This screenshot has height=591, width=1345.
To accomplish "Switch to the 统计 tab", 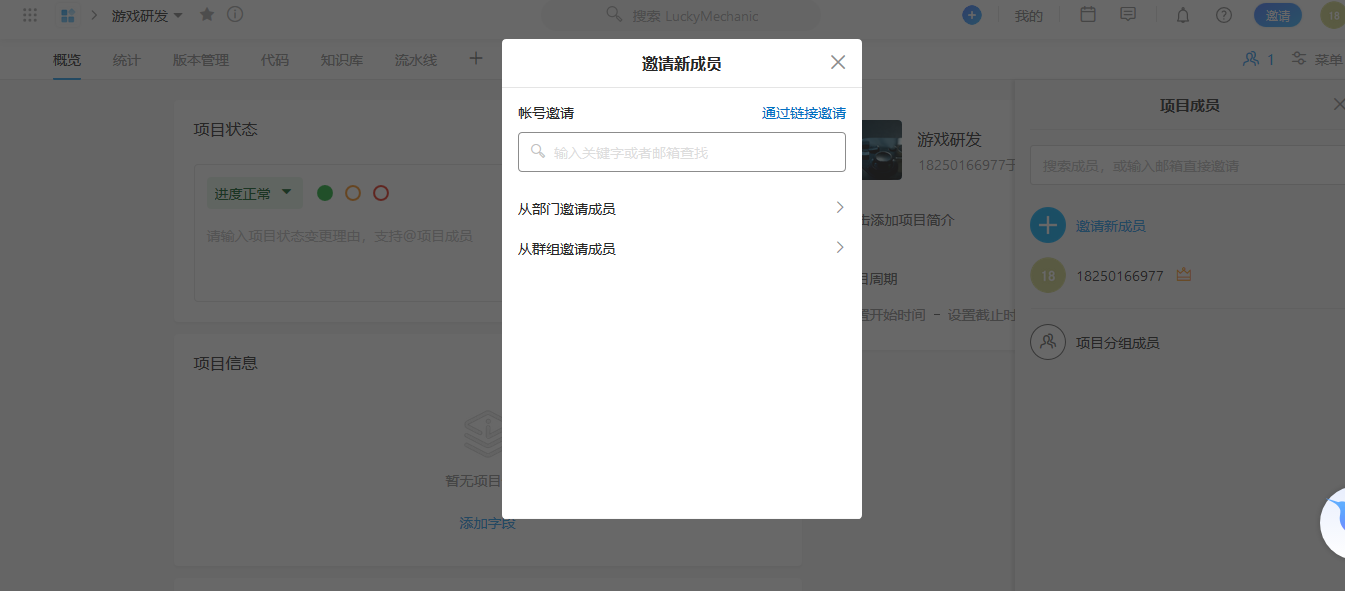I will [126, 60].
